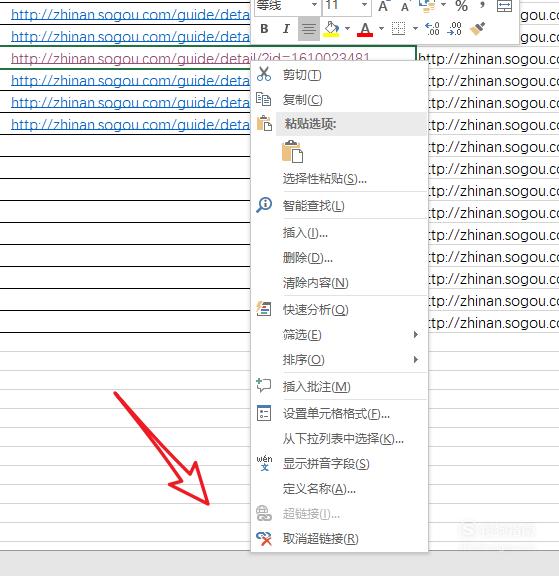Select the plain URL cell beside the purple link

pyautogui.click(x=488, y=59)
